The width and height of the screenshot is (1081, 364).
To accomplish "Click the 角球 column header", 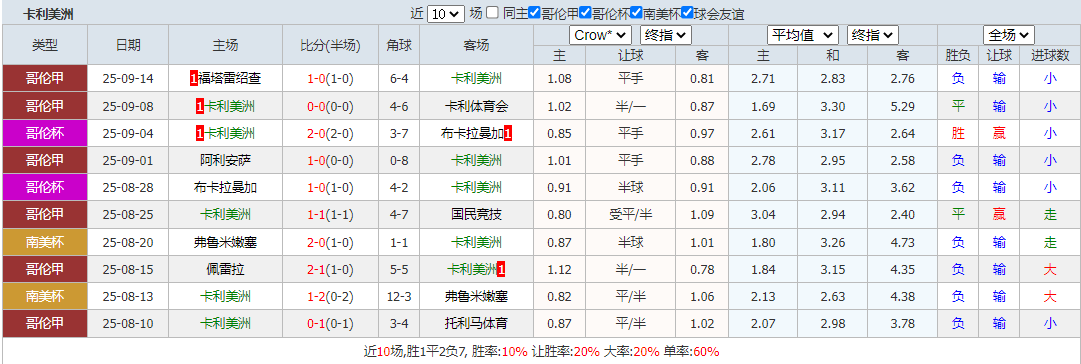I will [x=399, y=45].
